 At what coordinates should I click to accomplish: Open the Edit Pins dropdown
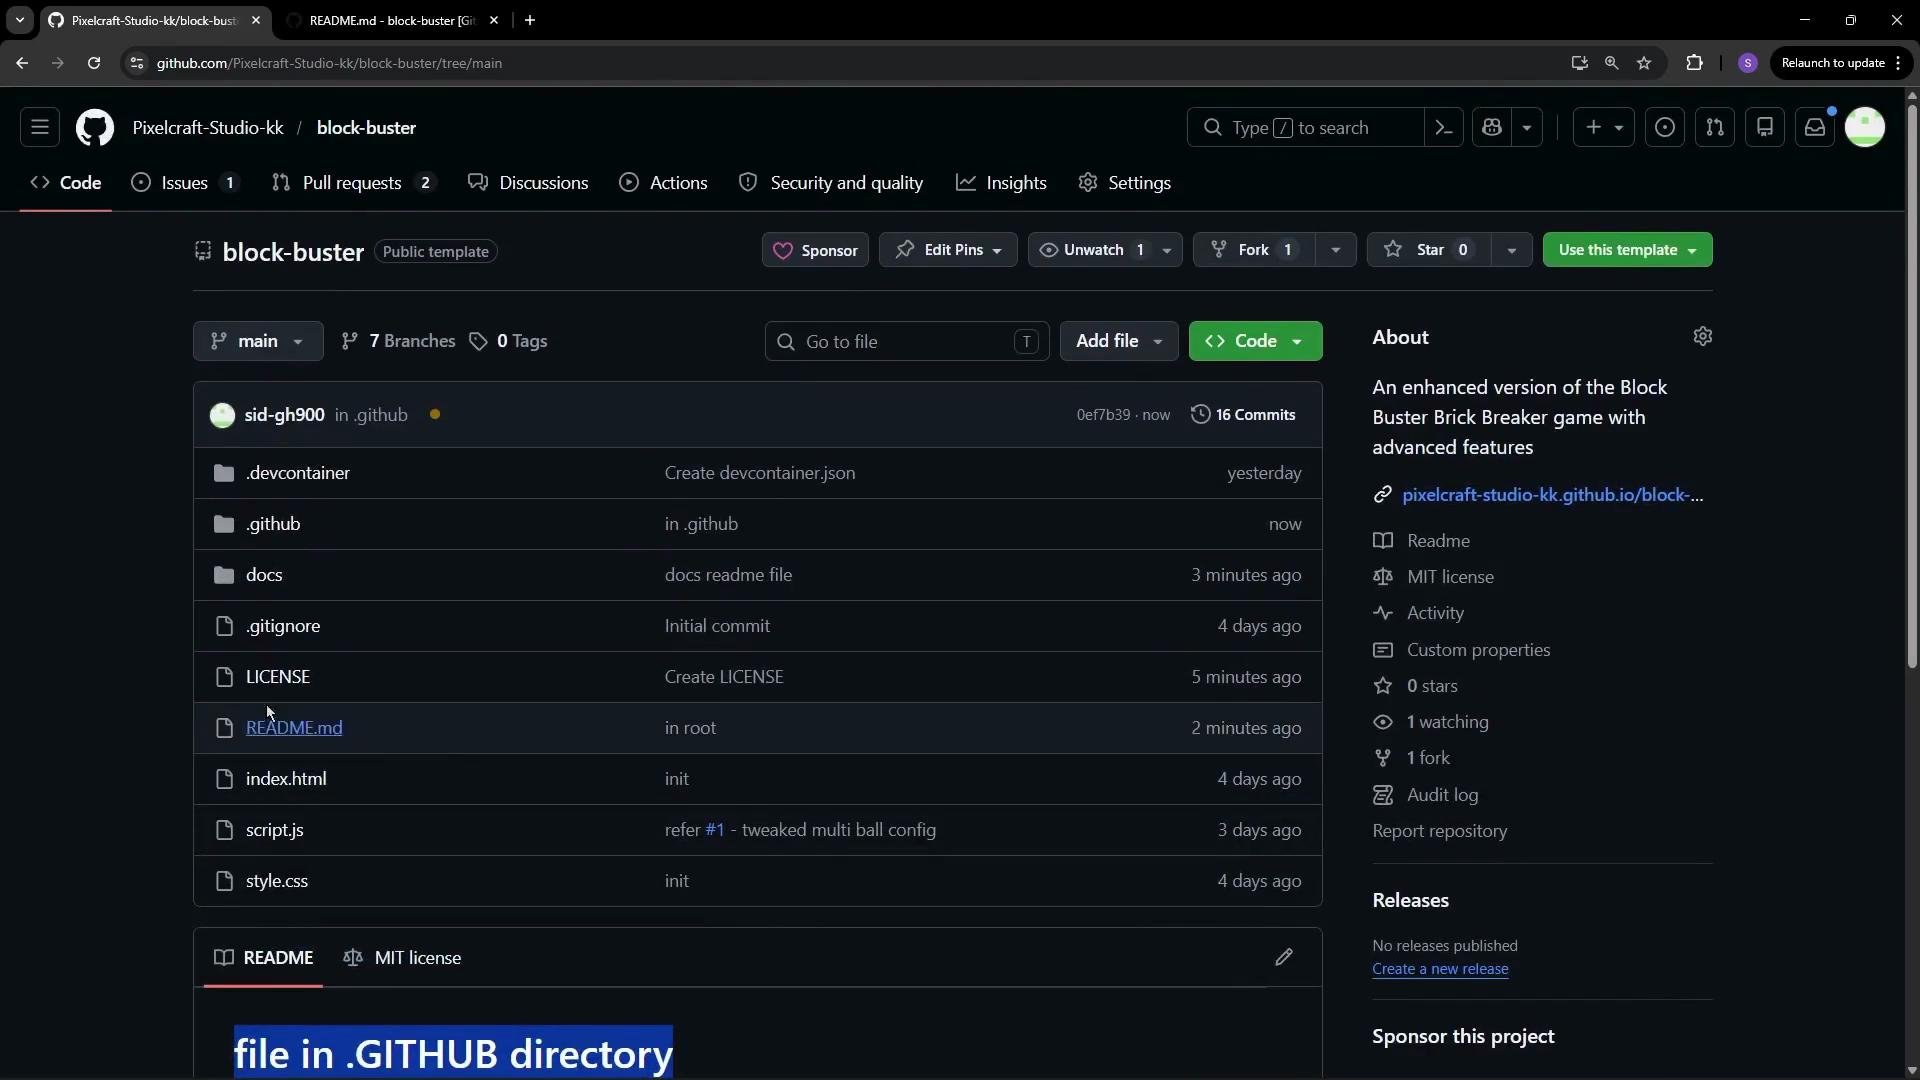click(x=948, y=250)
